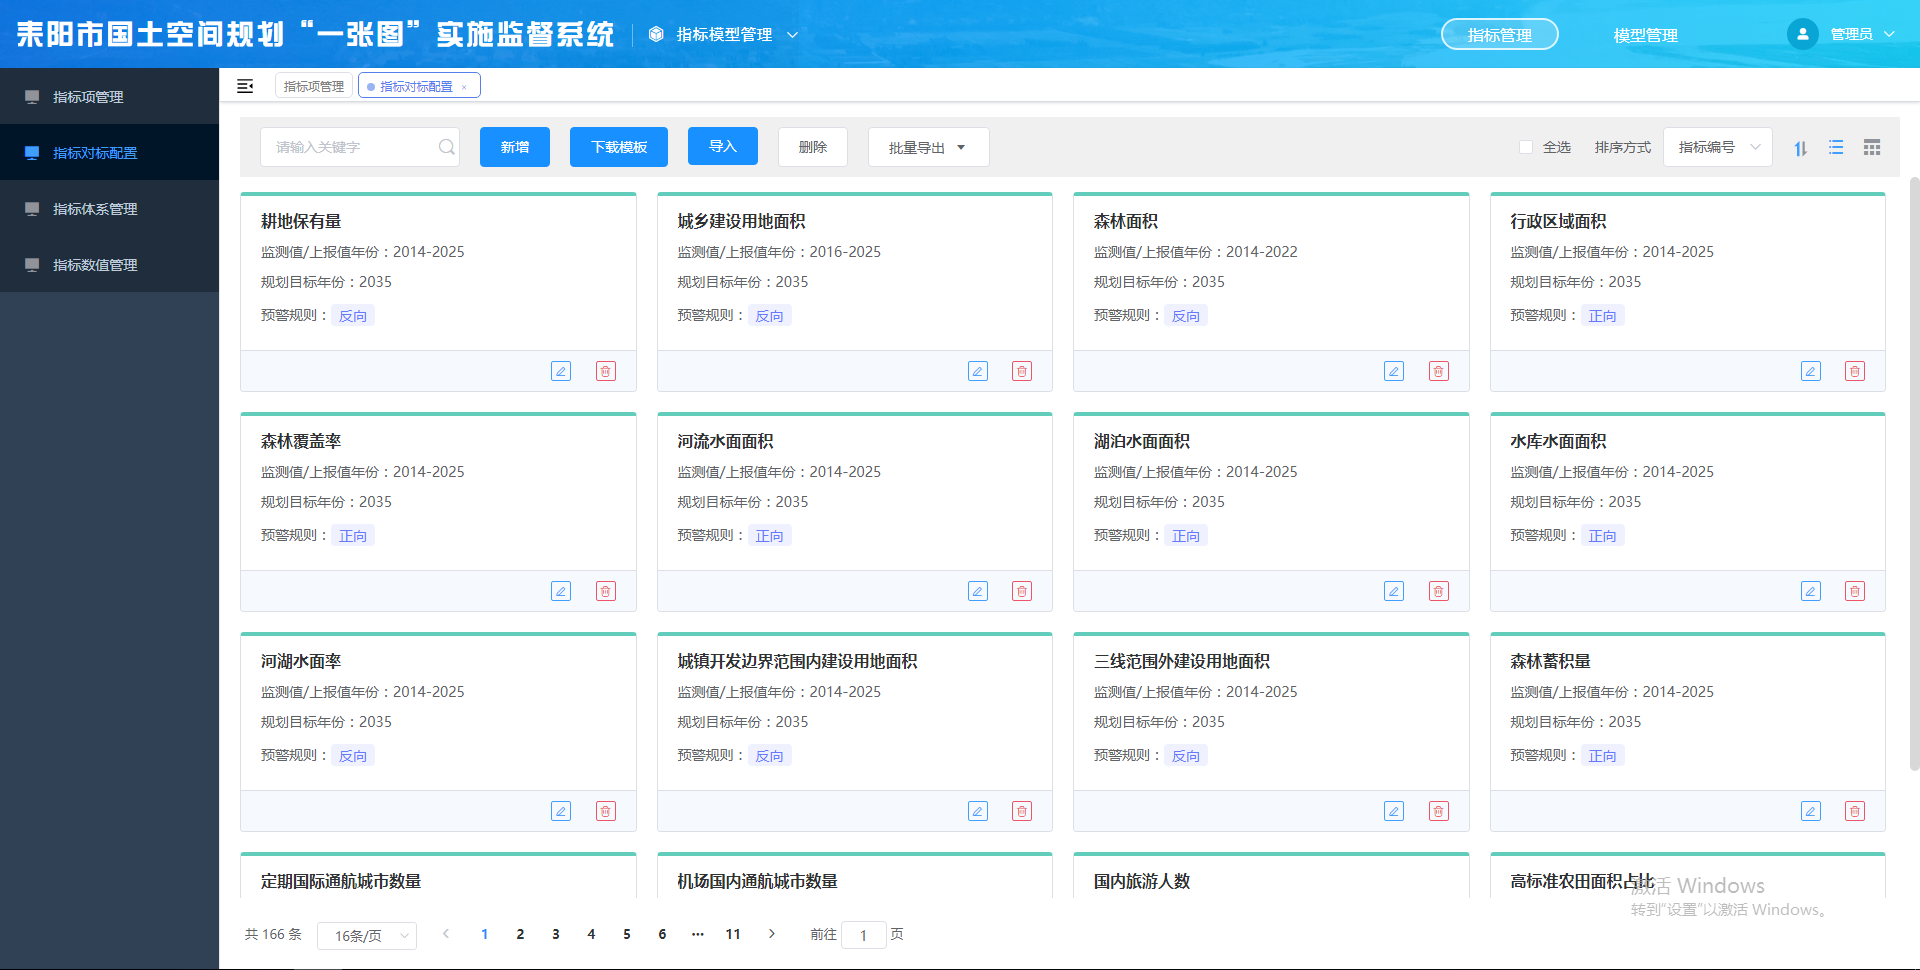Delete the 水库水面面积 card
This screenshot has width=1920, height=970.
(x=1855, y=591)
